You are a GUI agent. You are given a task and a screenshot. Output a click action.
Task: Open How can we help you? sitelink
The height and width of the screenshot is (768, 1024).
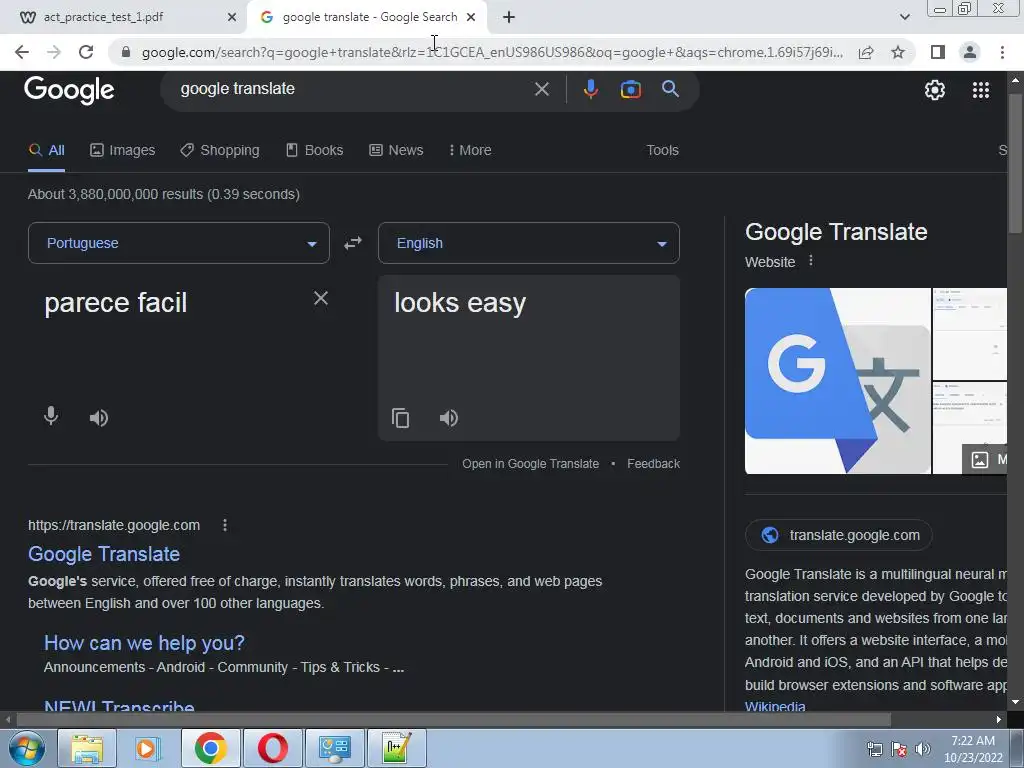point(144,643)
